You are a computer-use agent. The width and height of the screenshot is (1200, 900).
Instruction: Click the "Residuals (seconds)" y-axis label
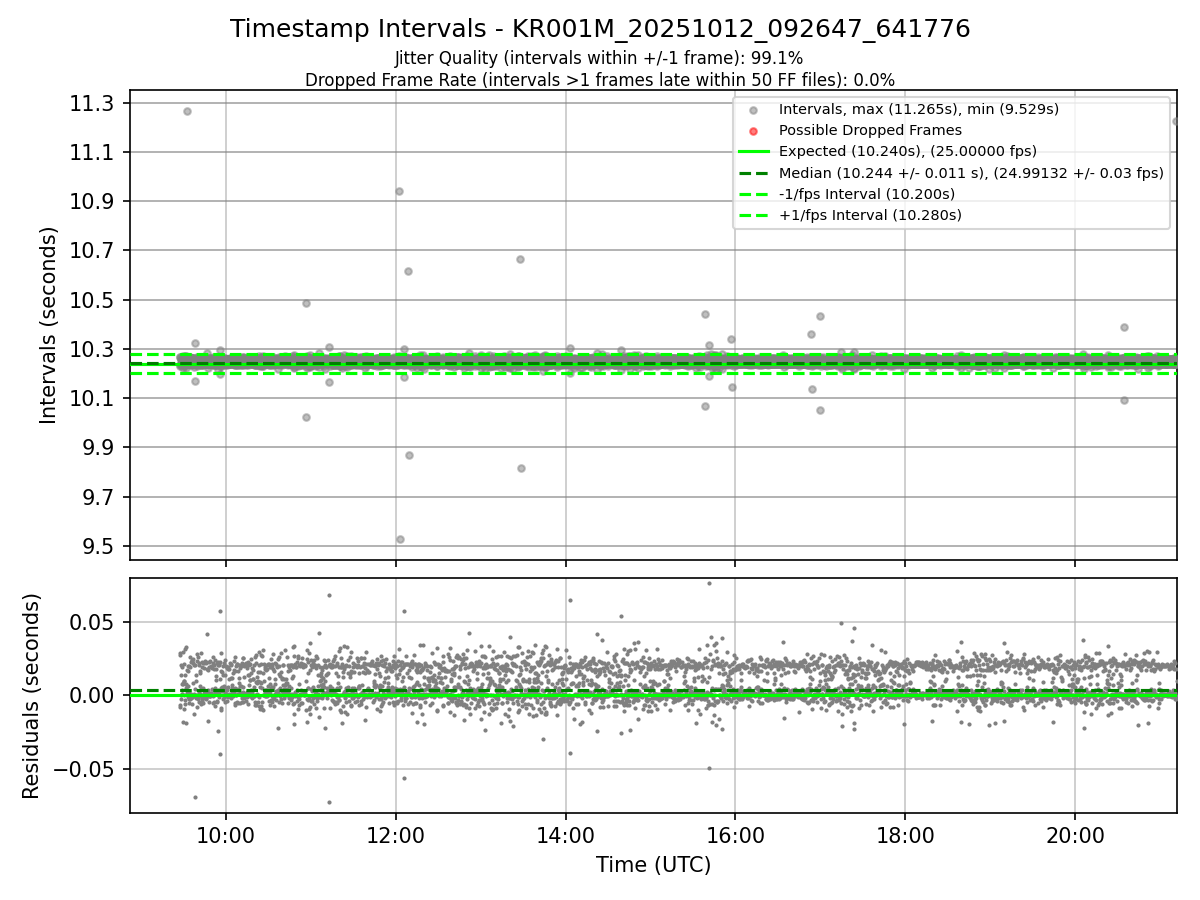(x=32, y=696)
